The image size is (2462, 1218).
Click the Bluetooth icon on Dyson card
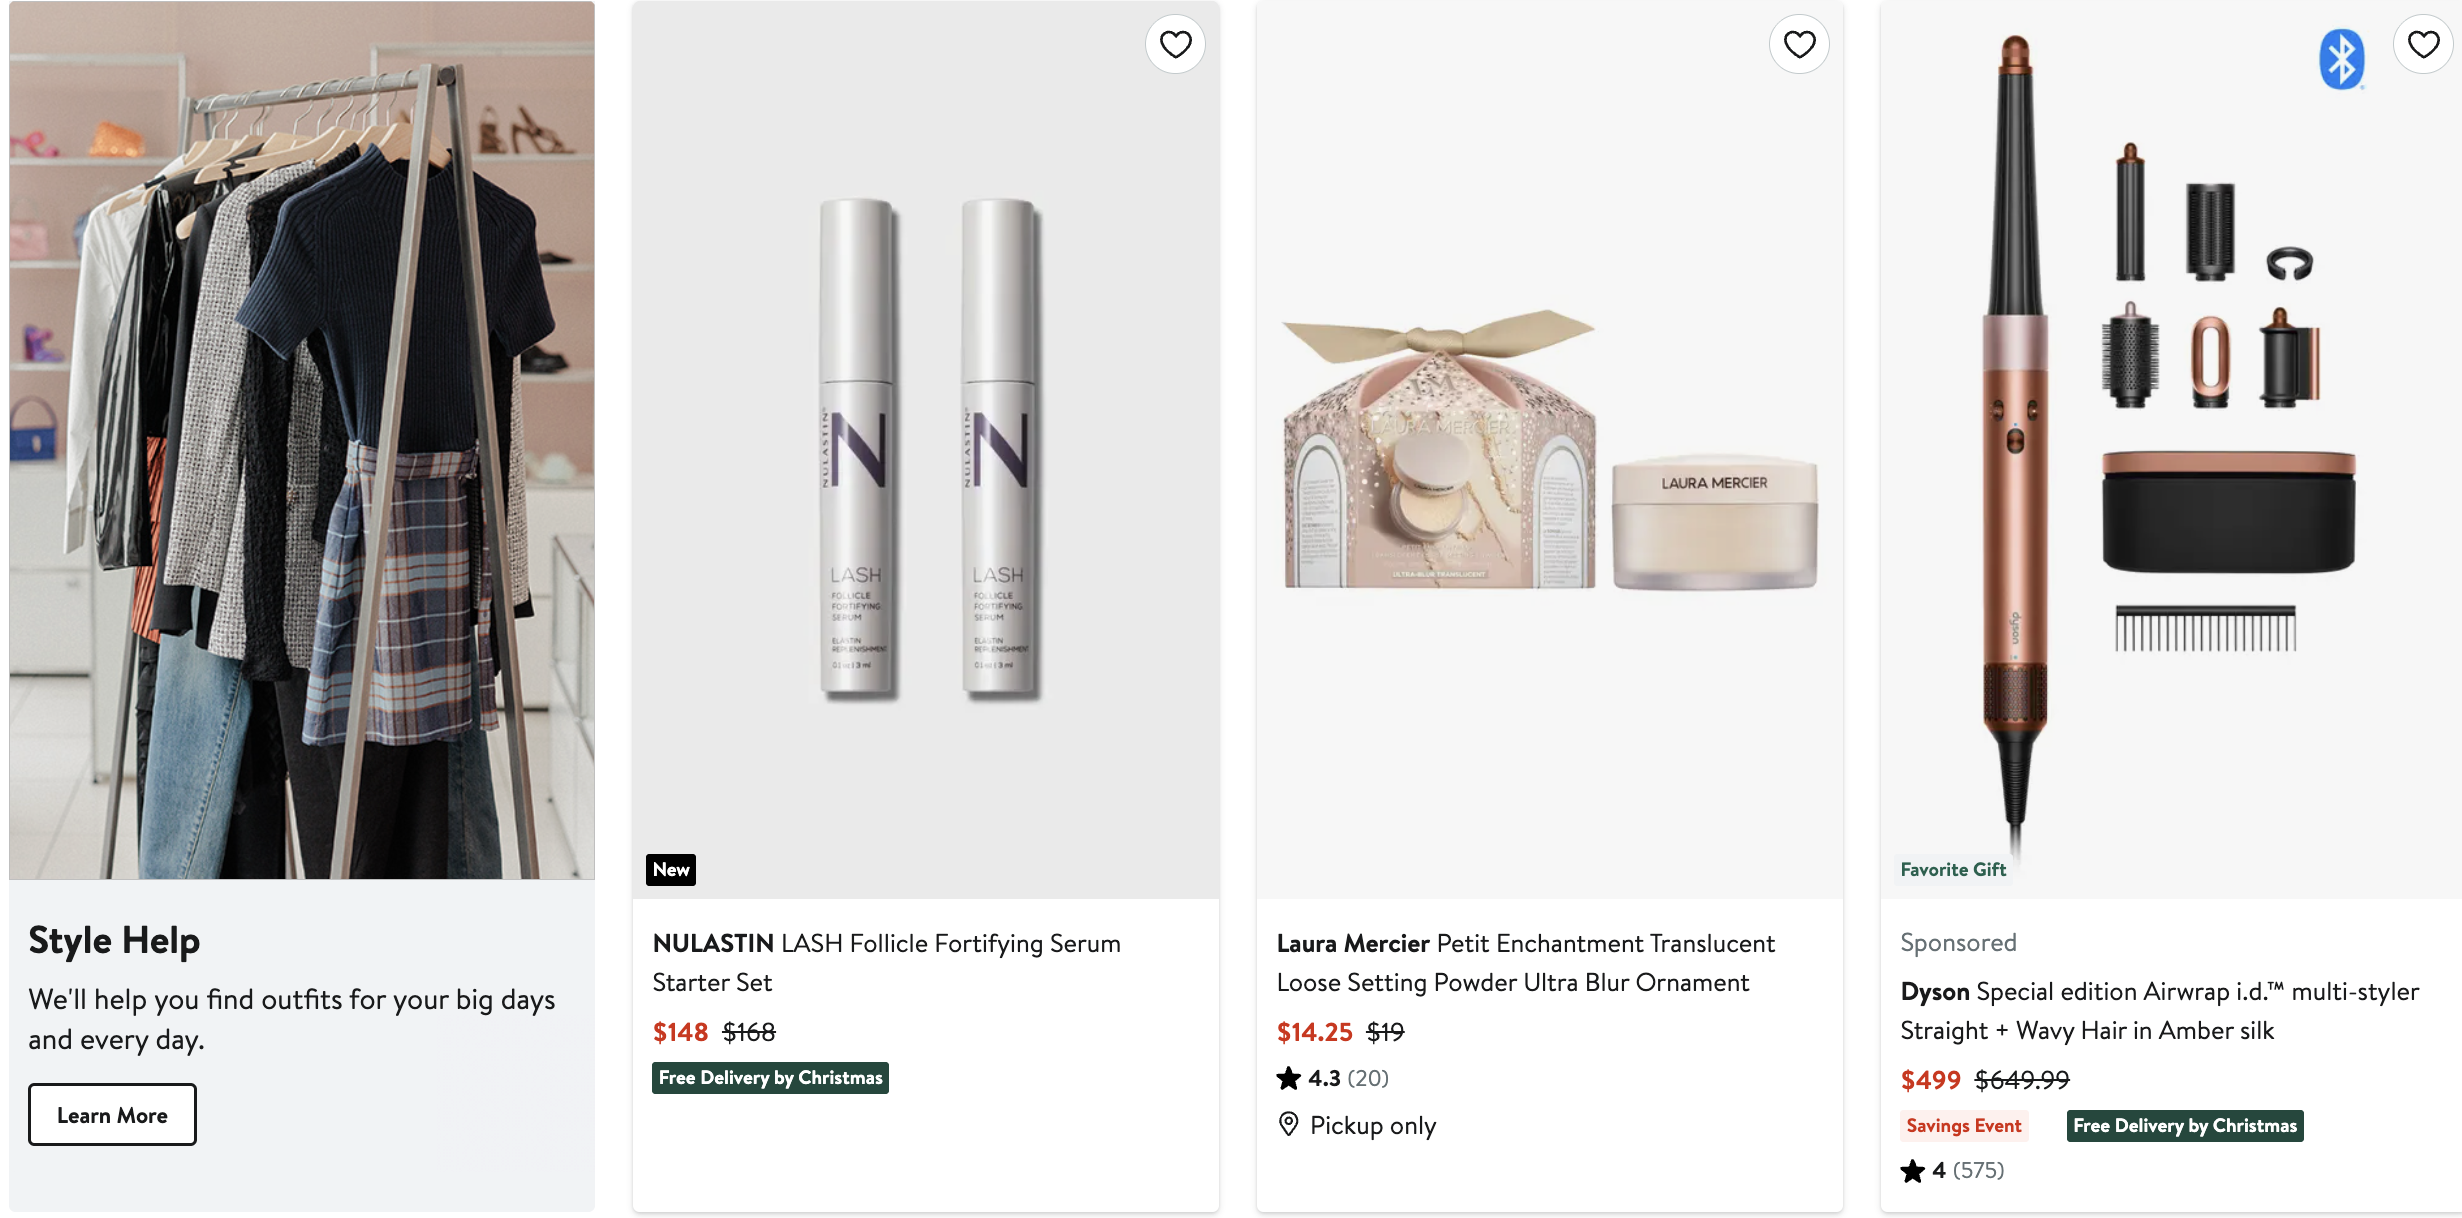(2341, 60)
